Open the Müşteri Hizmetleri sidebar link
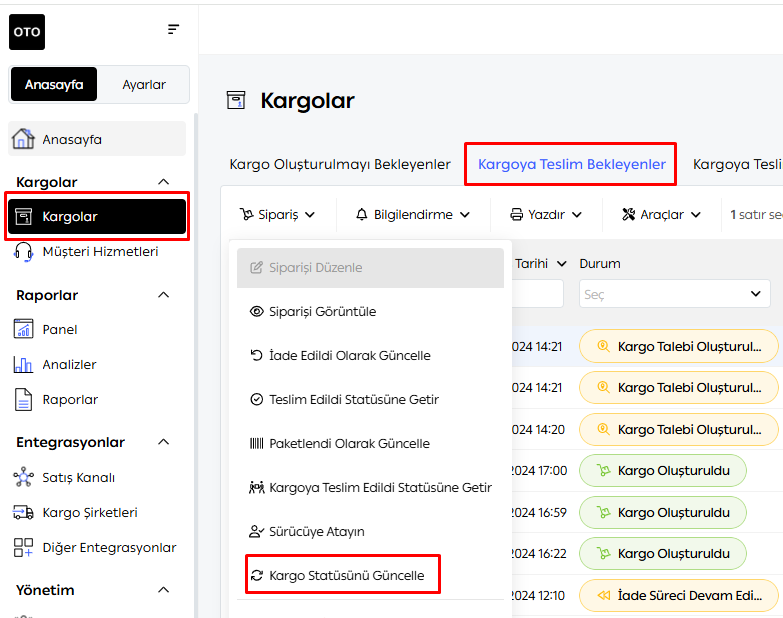Viewport: 783px width, 618px height. (x=97, y=252)
